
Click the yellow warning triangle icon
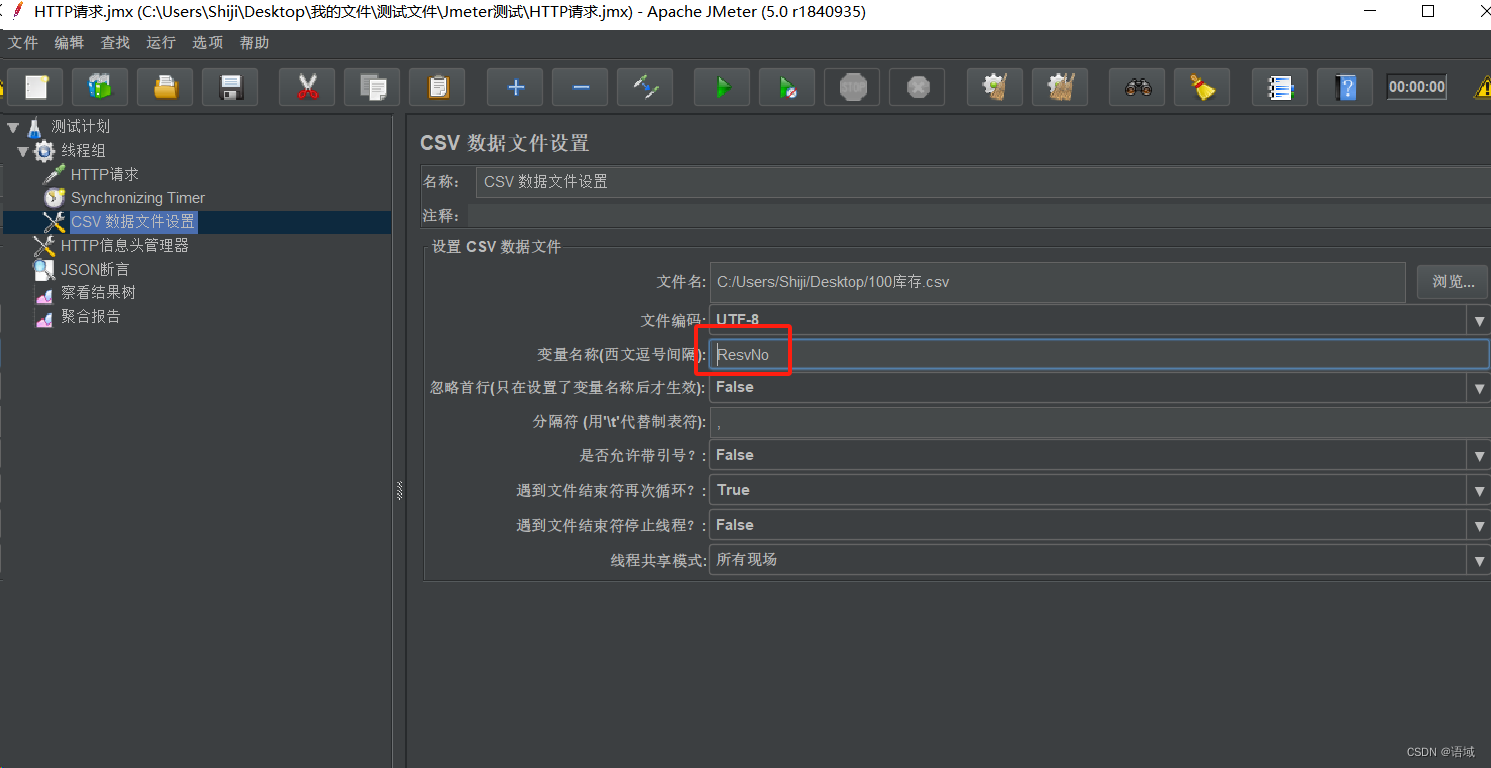pyautogui.click(x=1482, y=87)
